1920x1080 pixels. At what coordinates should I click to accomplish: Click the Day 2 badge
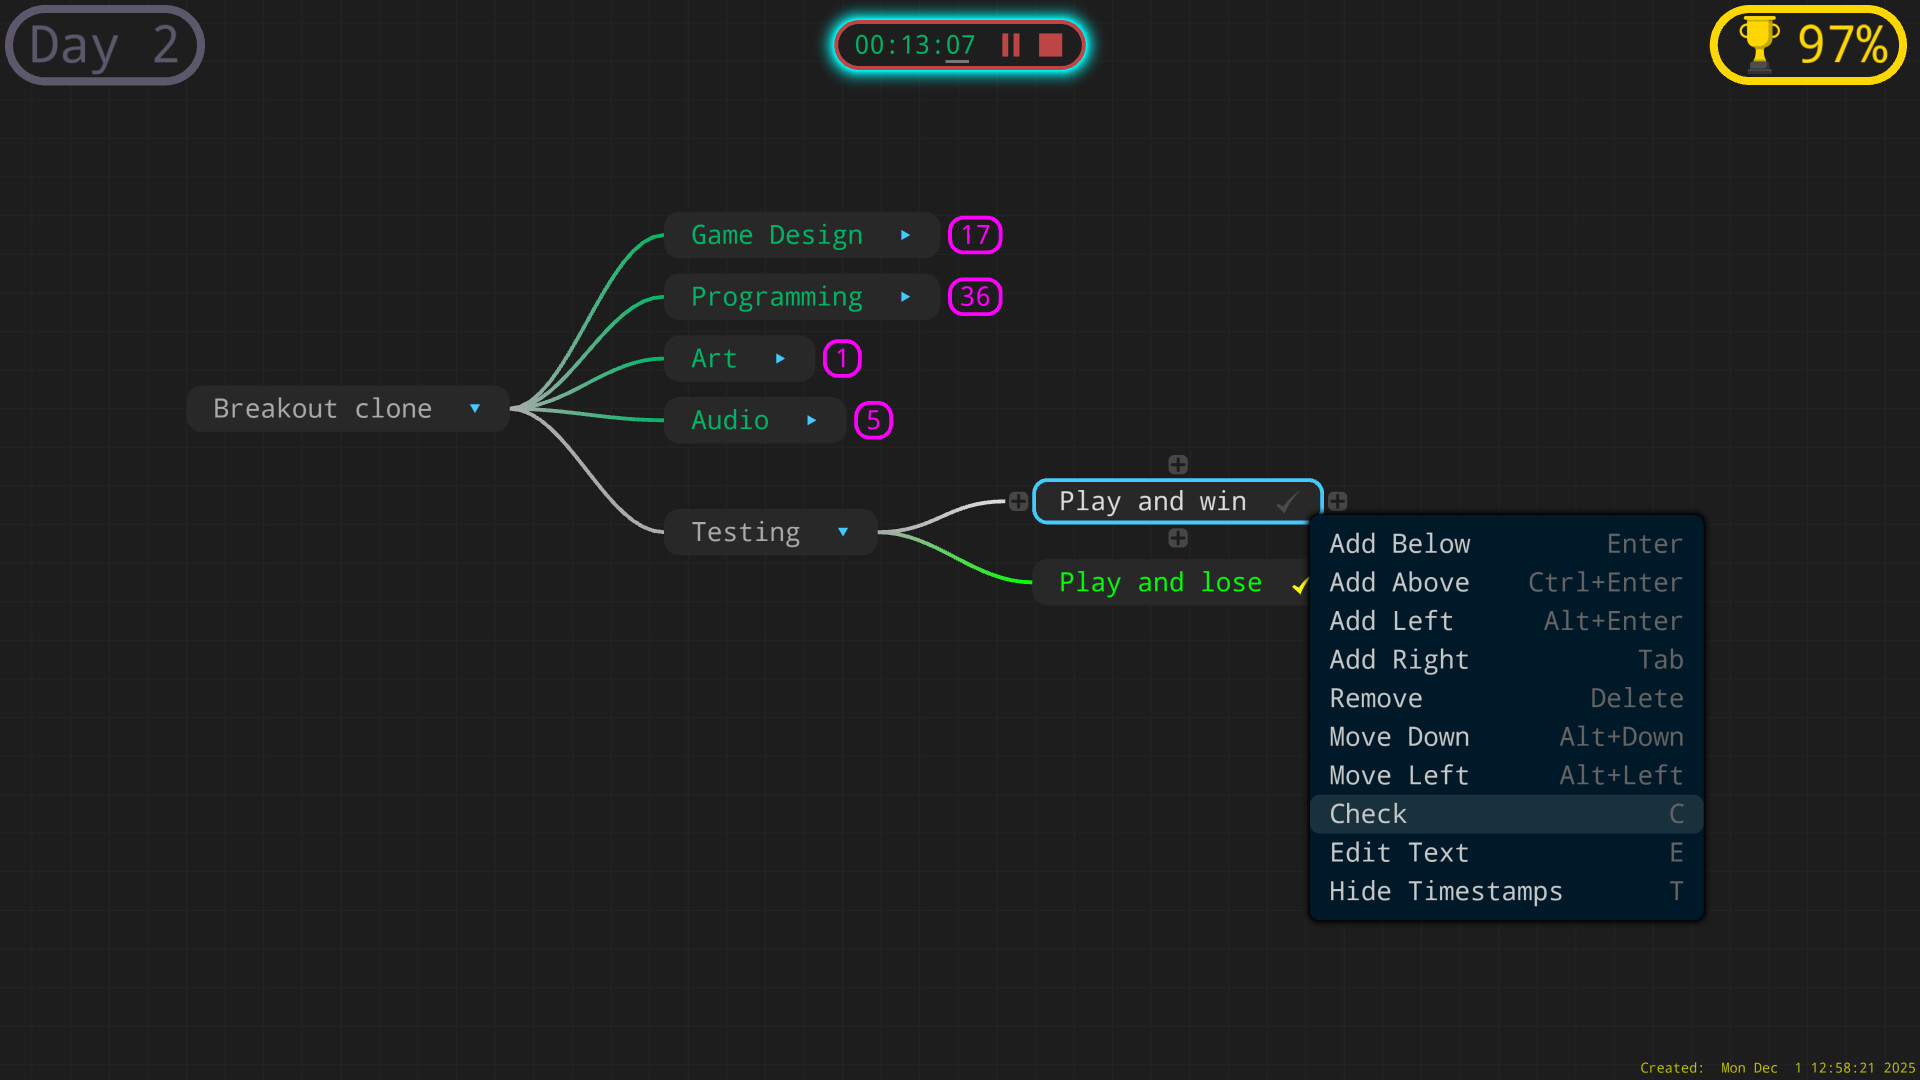pos(103,44)
